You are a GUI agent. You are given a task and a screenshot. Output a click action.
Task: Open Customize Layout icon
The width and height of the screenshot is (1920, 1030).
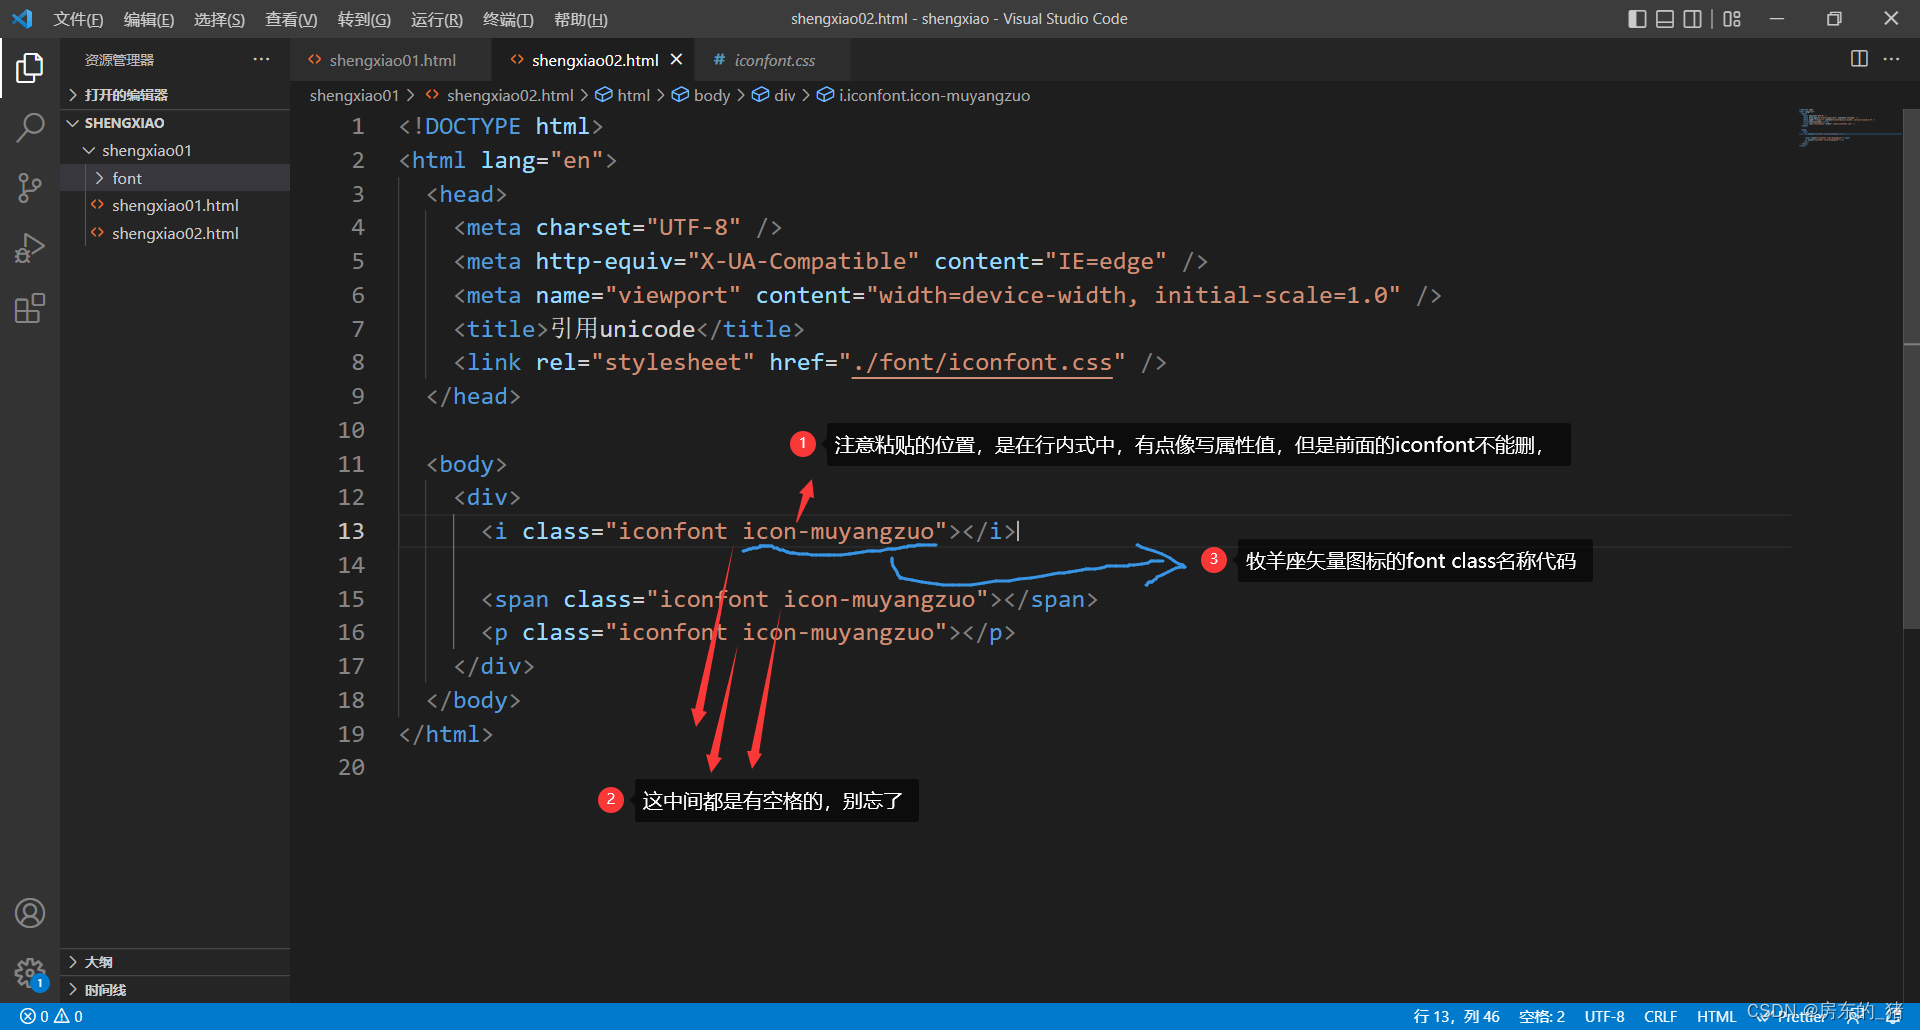(1732, 19)
